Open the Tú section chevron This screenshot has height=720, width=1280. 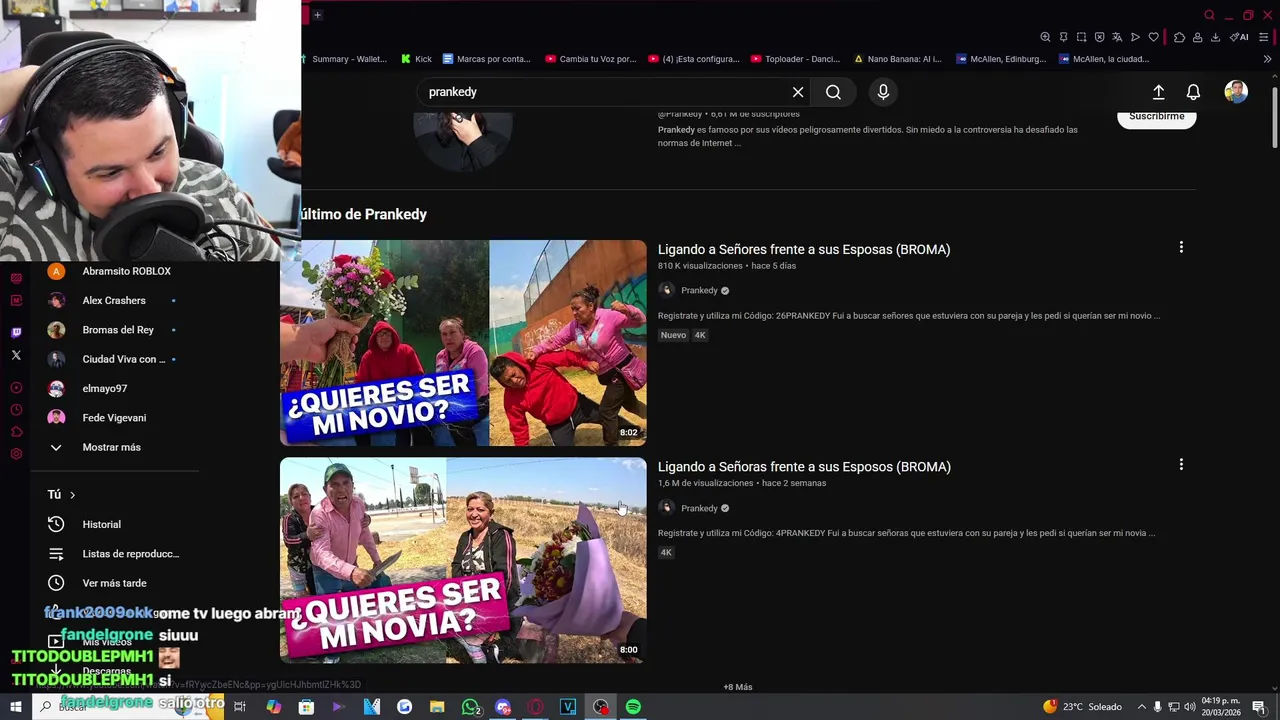[x=72, y=495]
